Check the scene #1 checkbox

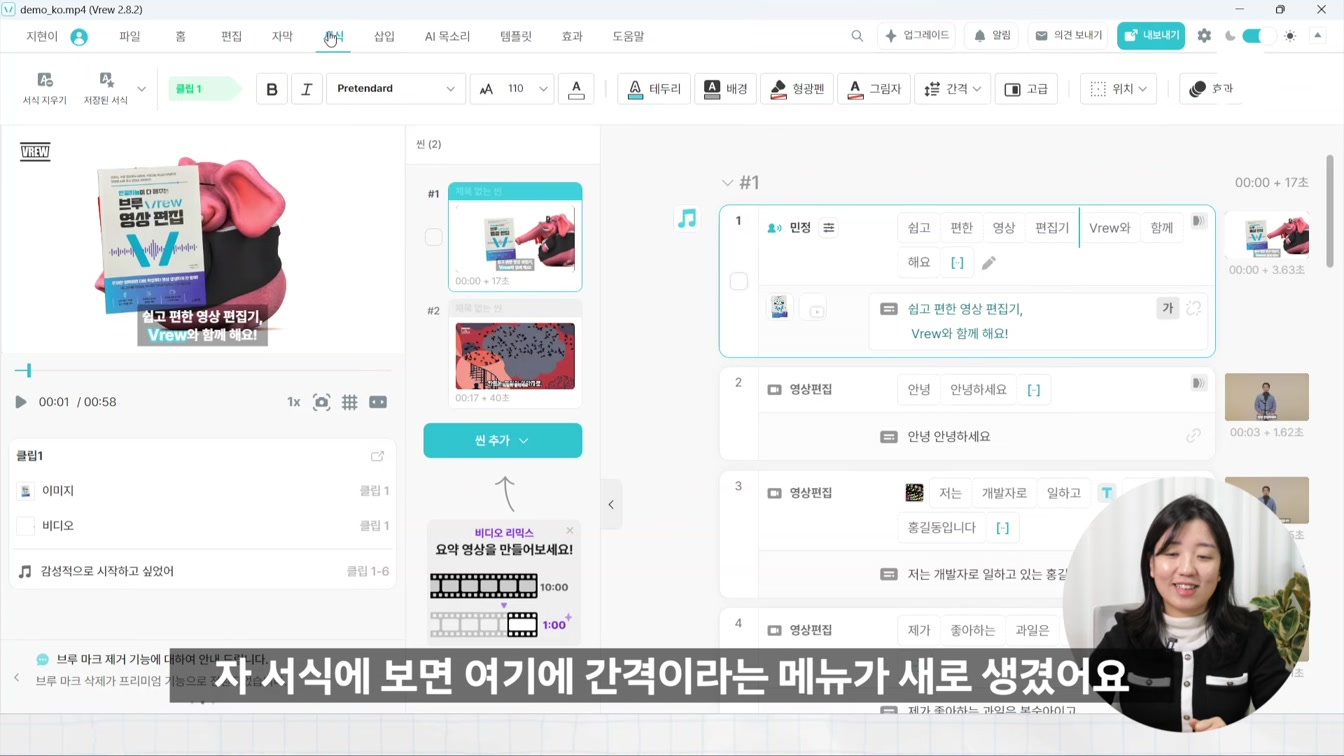434,237
